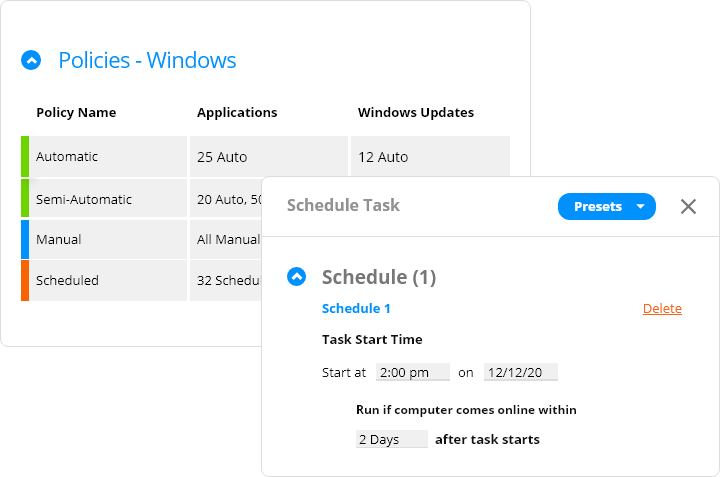720x477 pixels.
Task: Sort by Windows Updates column header
Action: coord(416,112)
